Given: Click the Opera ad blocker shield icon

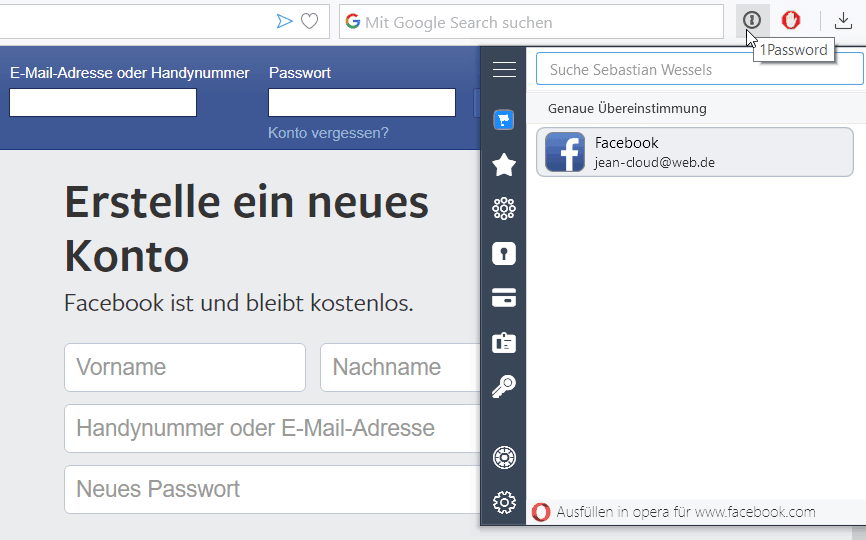Looking at the screenshot, I should [791, 20].
